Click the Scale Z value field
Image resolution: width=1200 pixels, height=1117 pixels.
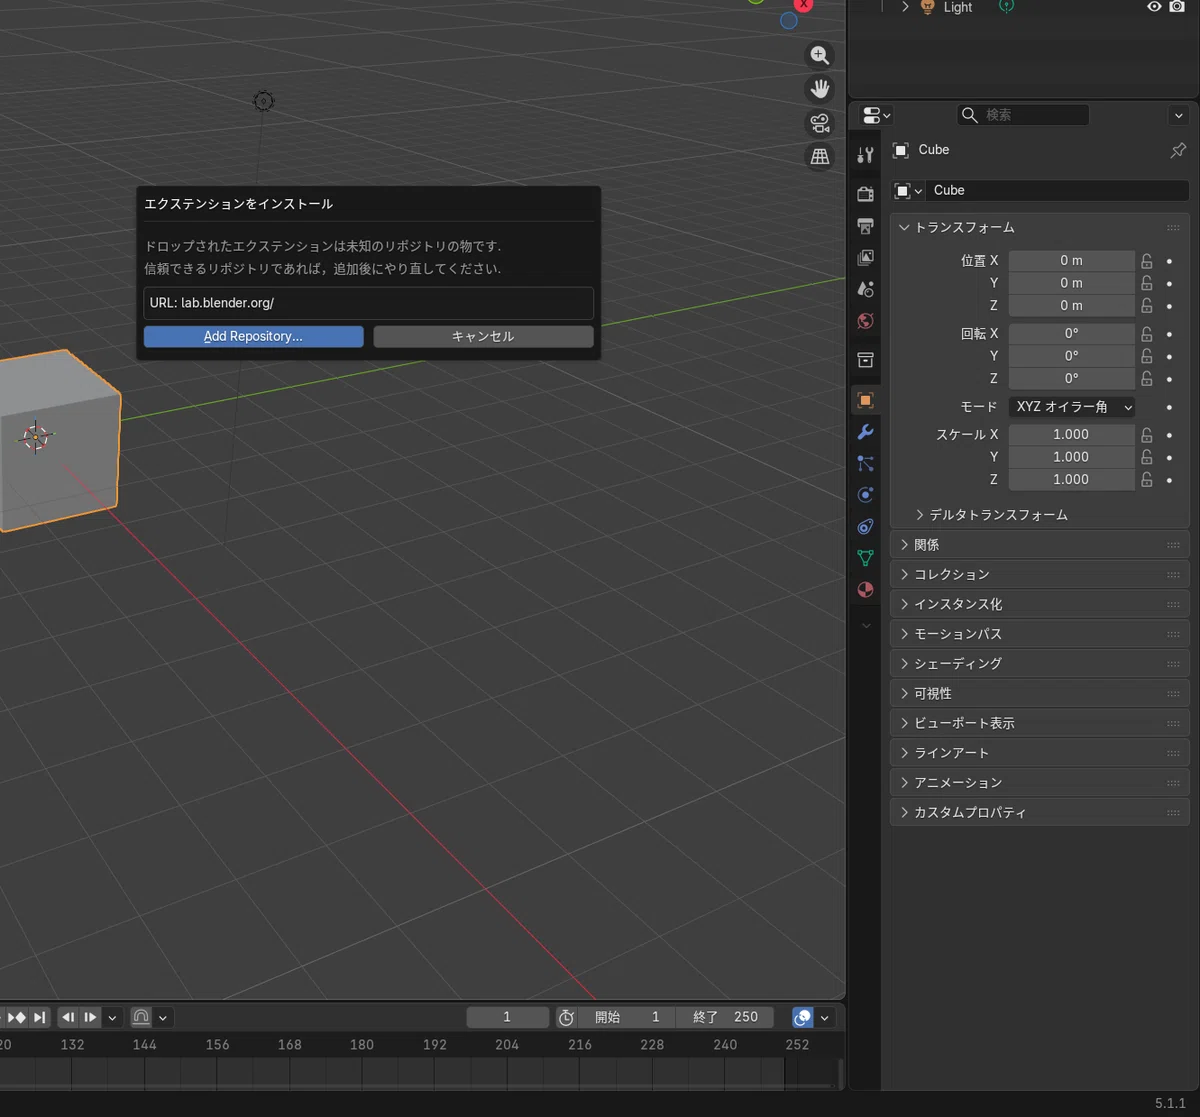click(x=1071, y=480)
